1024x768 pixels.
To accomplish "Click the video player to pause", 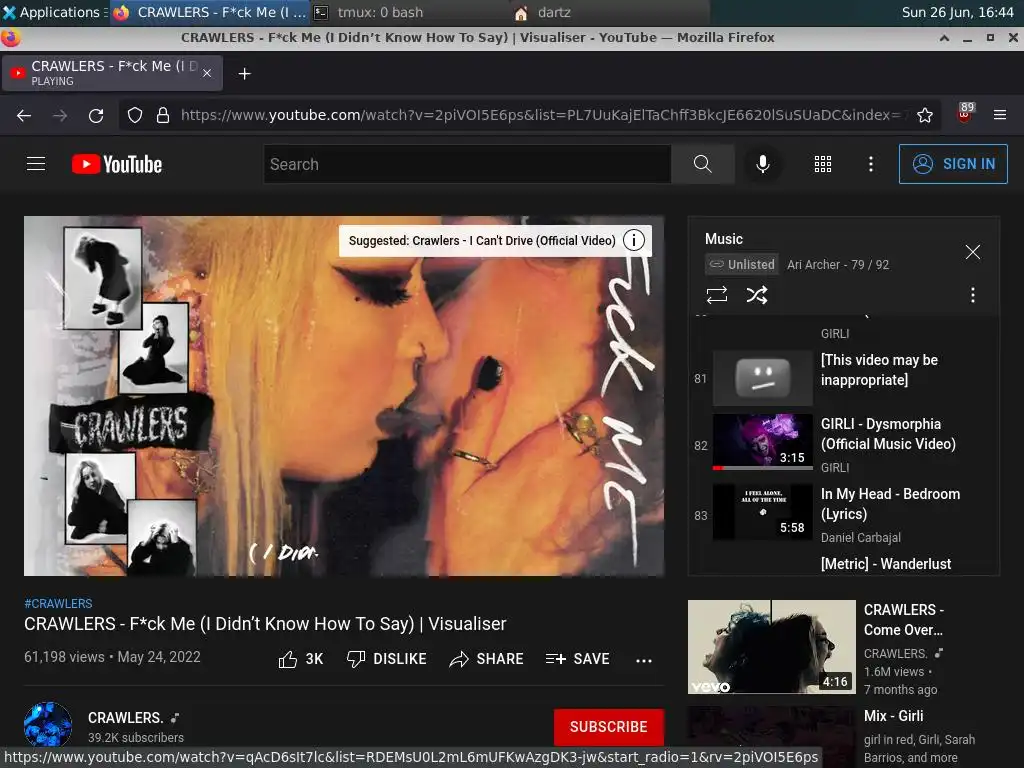I will 344,396.
